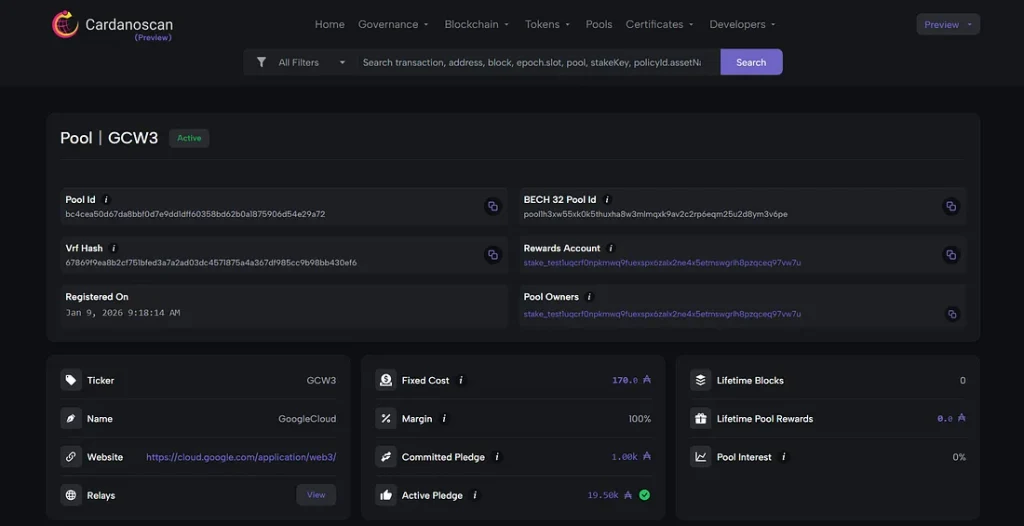
Task: Click the Active Pledge thumbs-up icon
Action: point(386,495)
